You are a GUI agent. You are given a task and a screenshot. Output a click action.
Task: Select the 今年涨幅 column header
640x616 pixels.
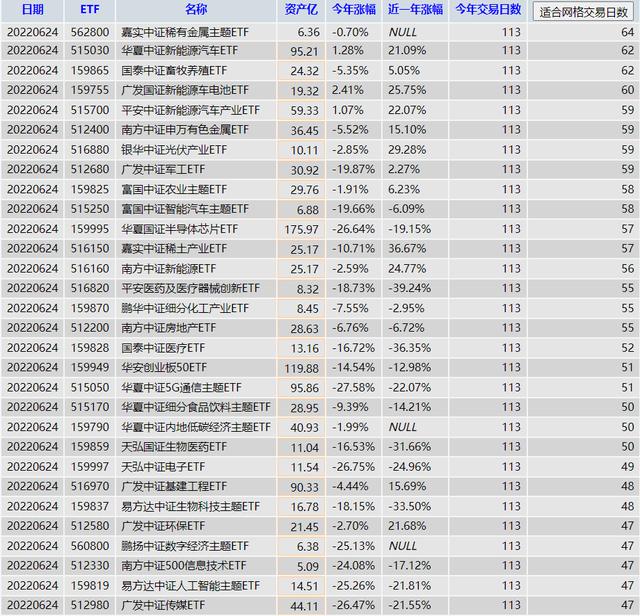352,10
